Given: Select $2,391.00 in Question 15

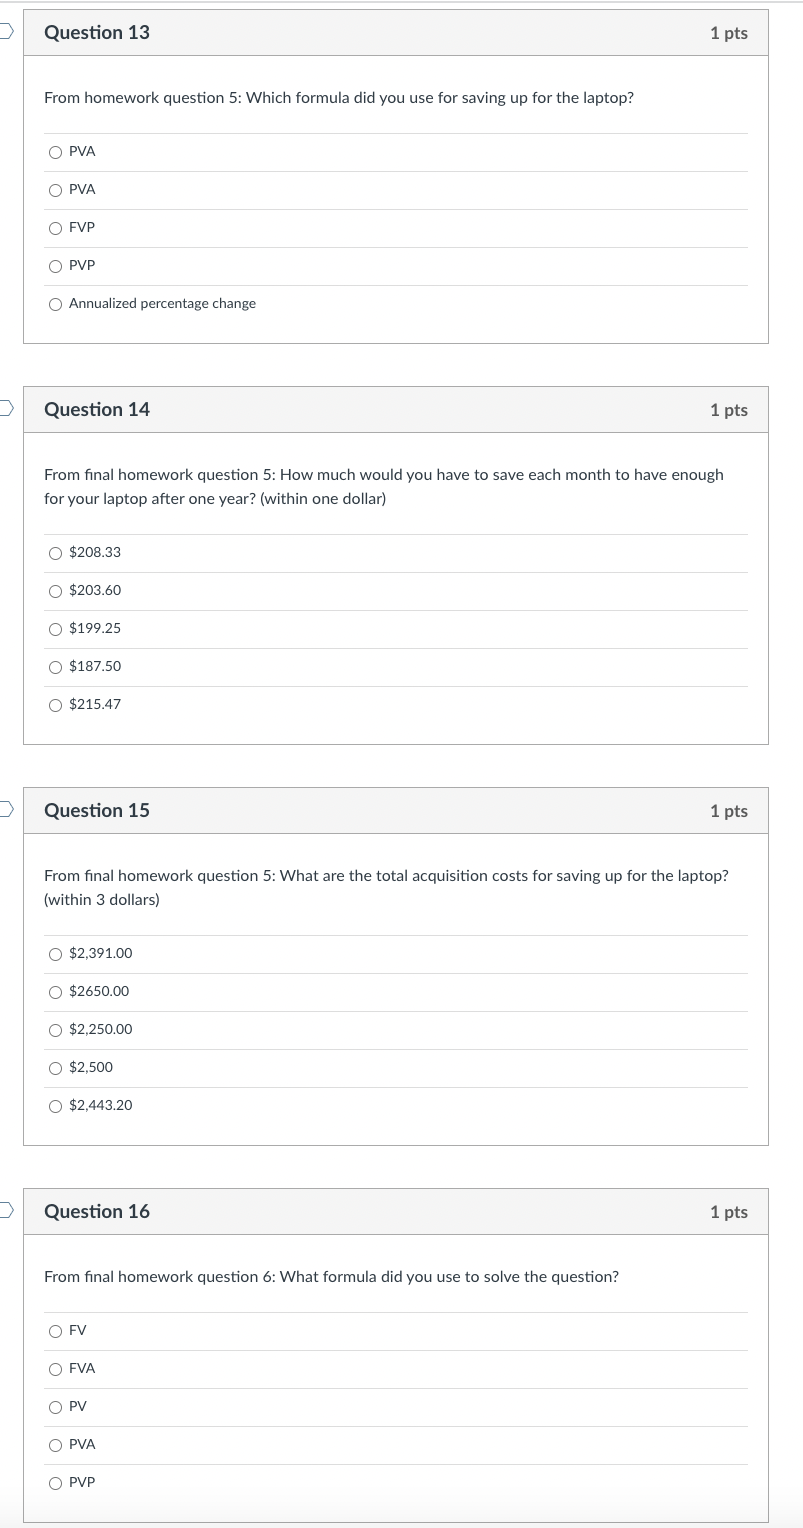Looking at the screenshot, I should (x=55, y=953).
